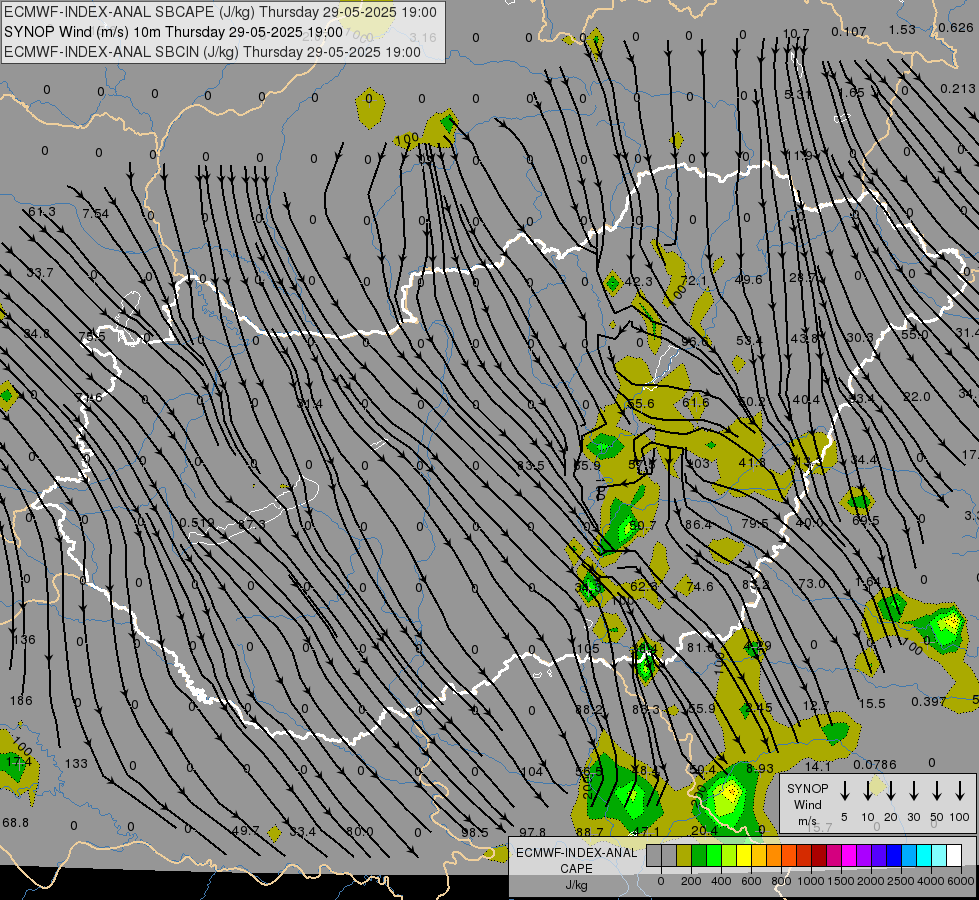Click the map value 98.5

[475, 833]
